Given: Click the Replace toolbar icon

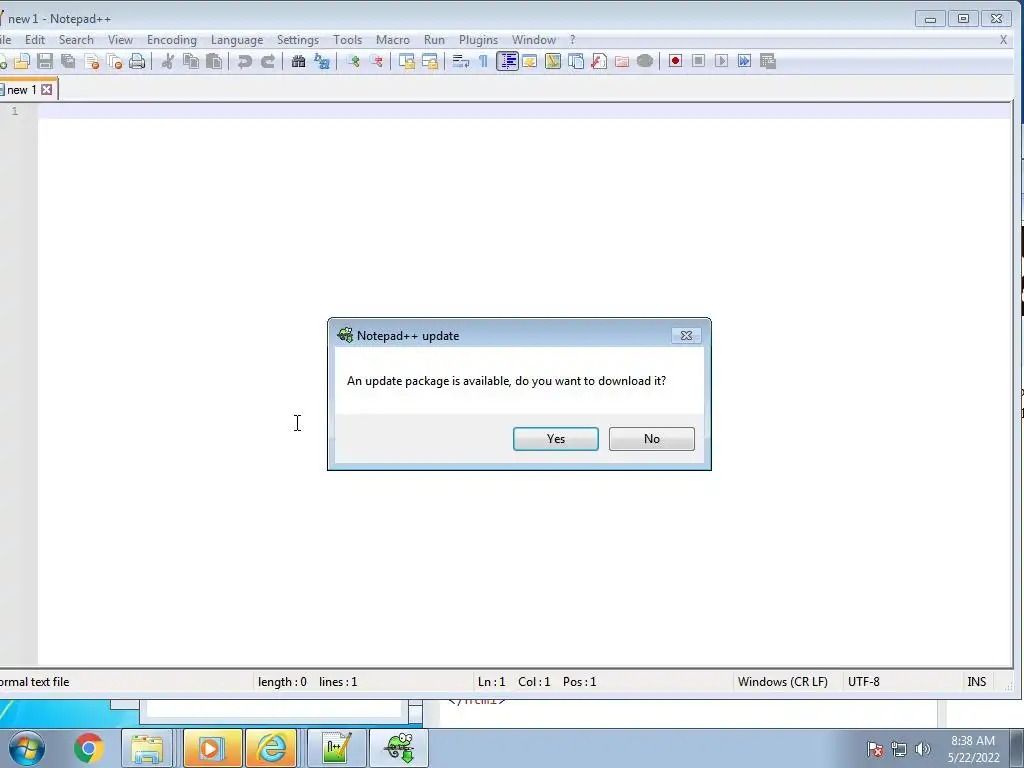Looking at the screenshot, I should click(322, 61).
